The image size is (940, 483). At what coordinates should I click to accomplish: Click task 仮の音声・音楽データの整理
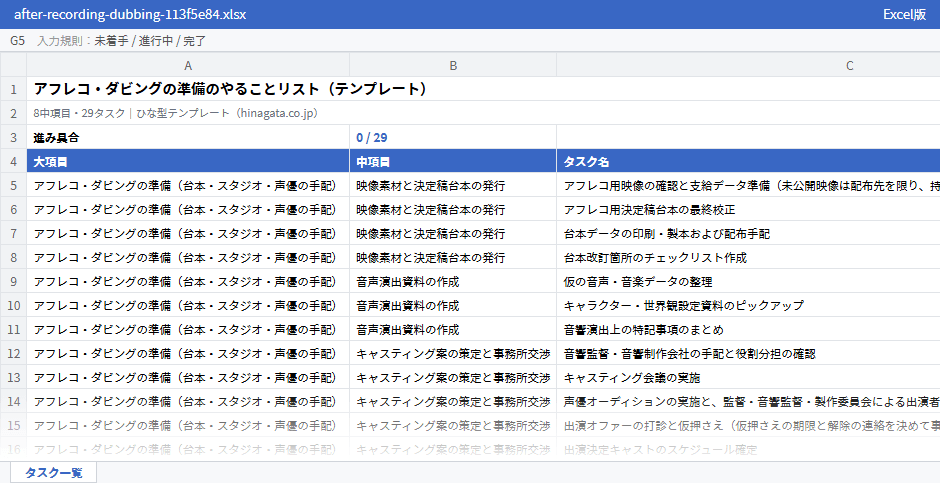(638, 282)
